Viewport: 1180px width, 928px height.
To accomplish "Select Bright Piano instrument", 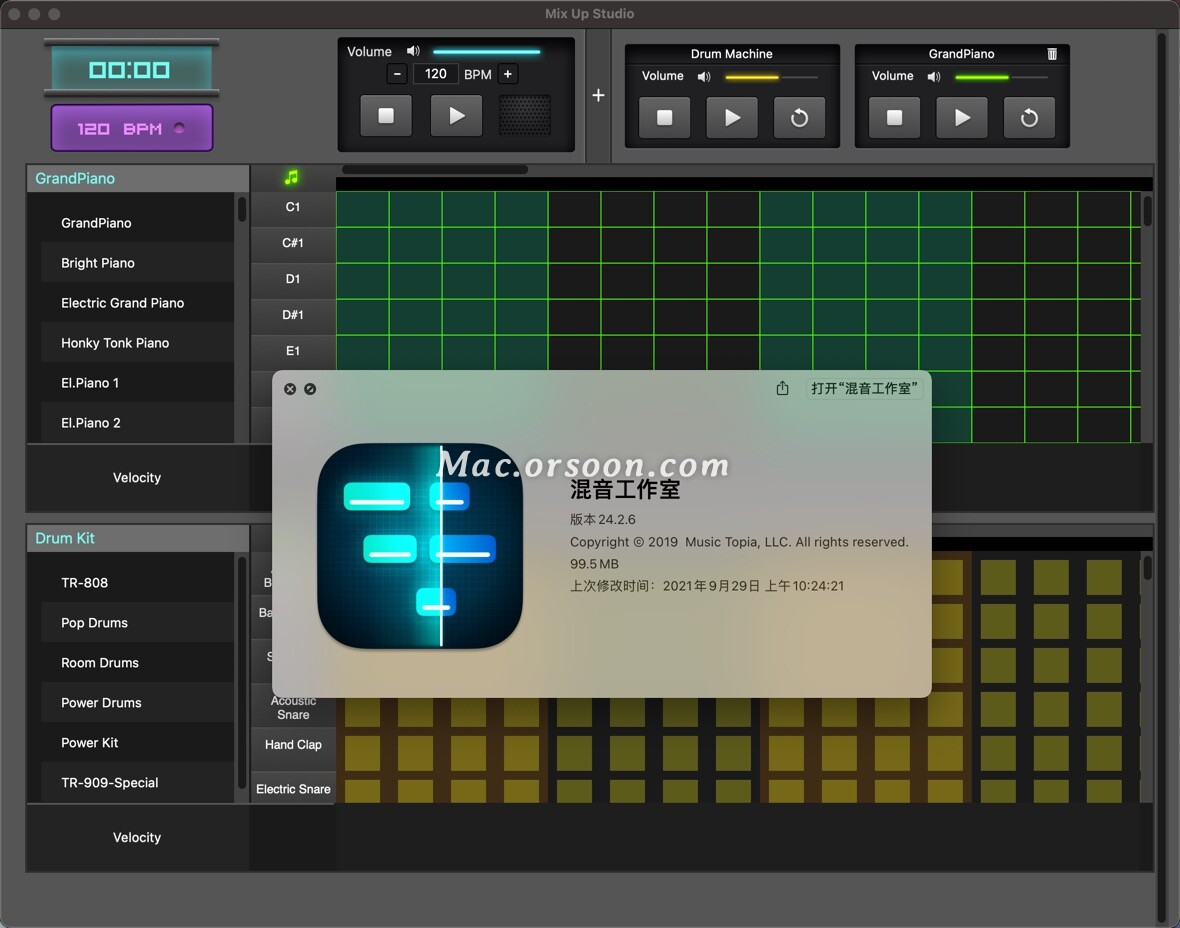I will (x=137, y=263).
